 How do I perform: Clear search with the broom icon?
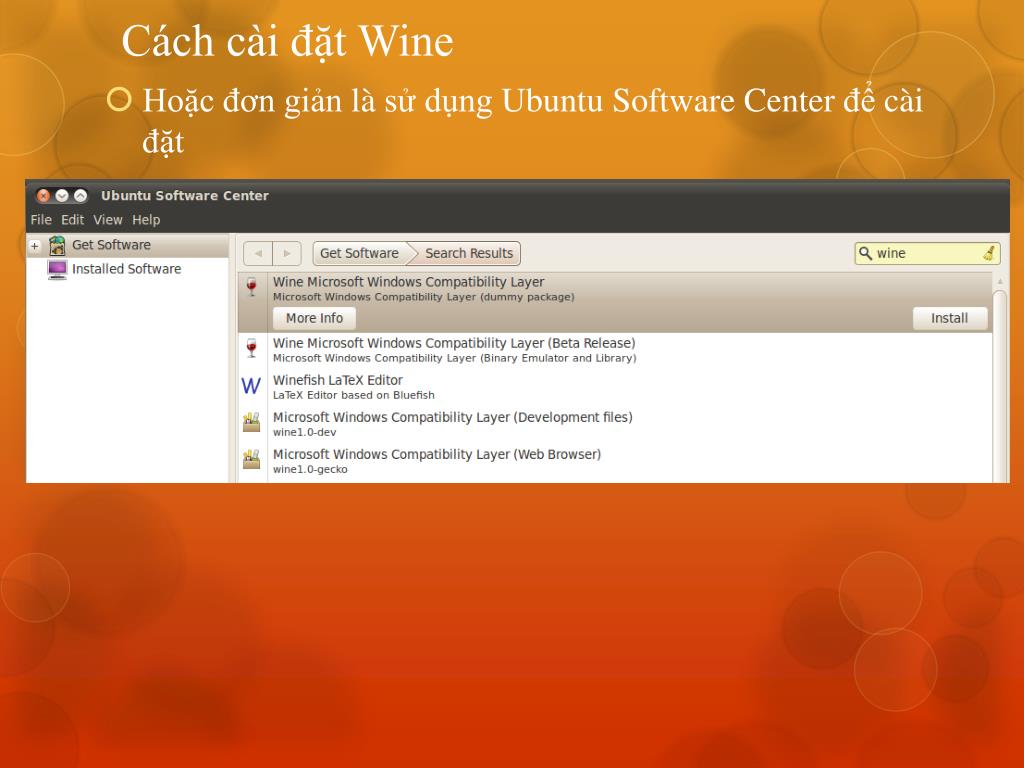click(x=989, y=253)
